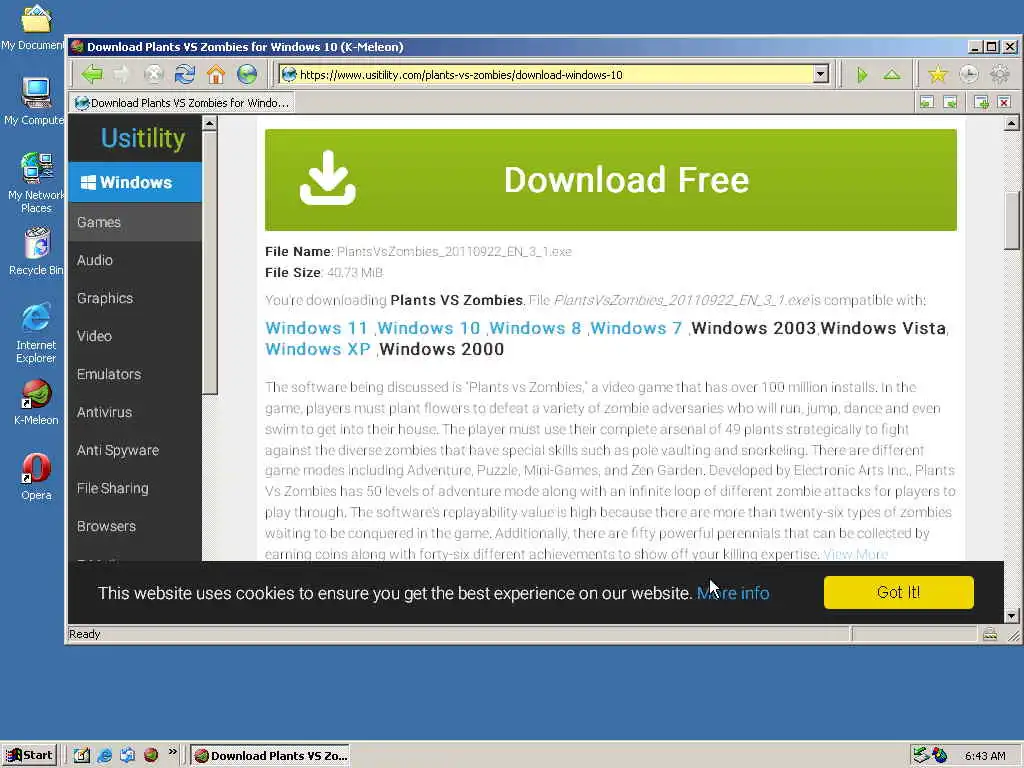This screenshot has height=768, width=1024.
Task: Open the Opera desktop shortcut
Action: pos(36,477)
